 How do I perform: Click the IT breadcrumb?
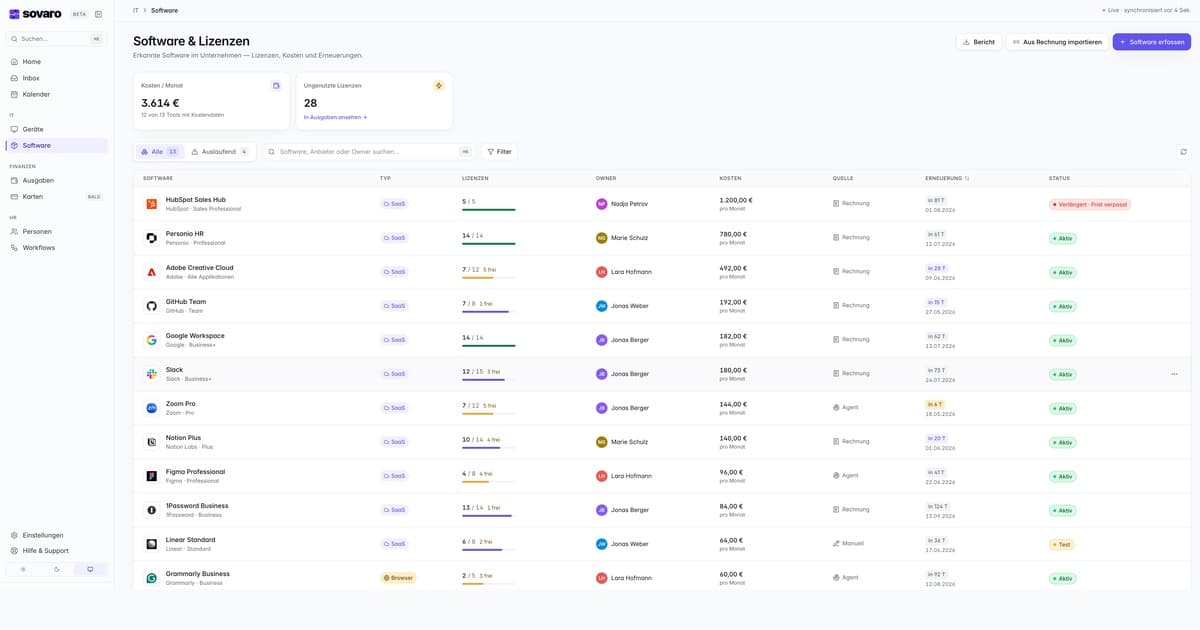[136, 10]
